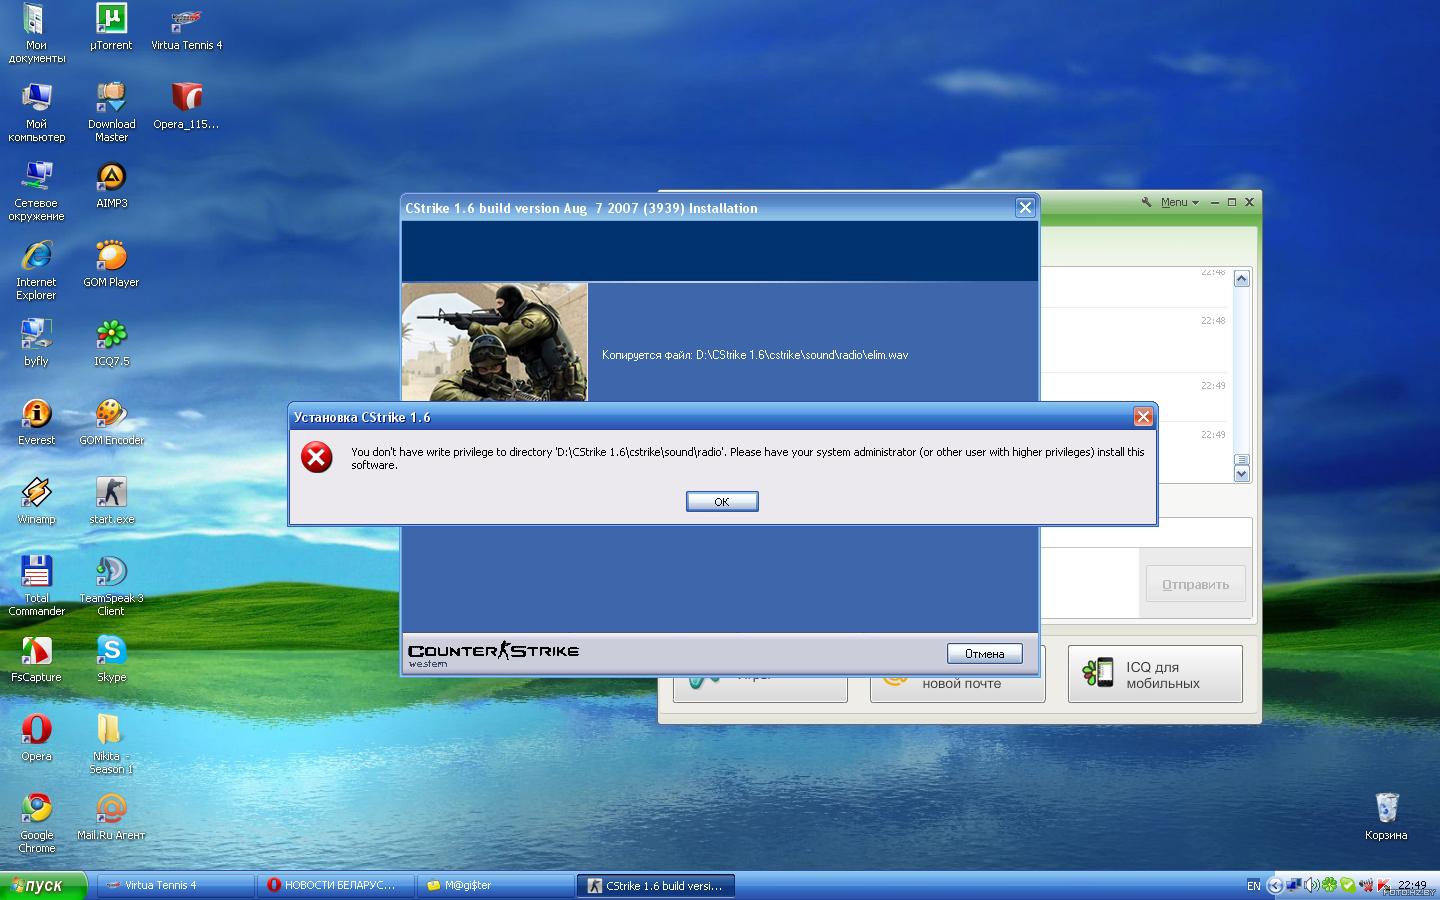Screen dimensions: 1440x900
Task: Click the volume speaker tray icon
Action: click(x=1311, y=885)
